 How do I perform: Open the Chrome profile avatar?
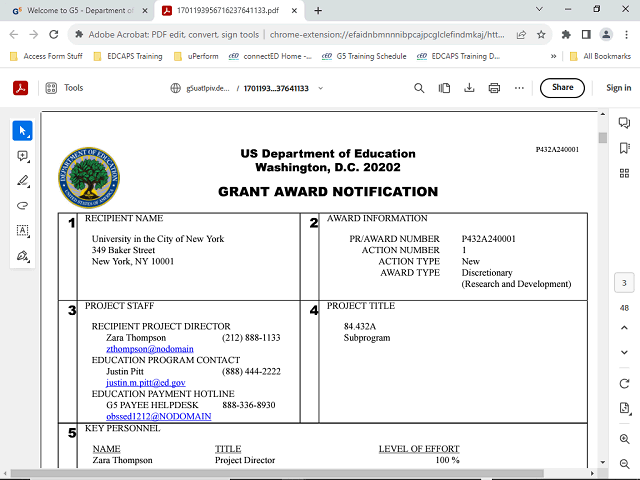coord(606,35)
